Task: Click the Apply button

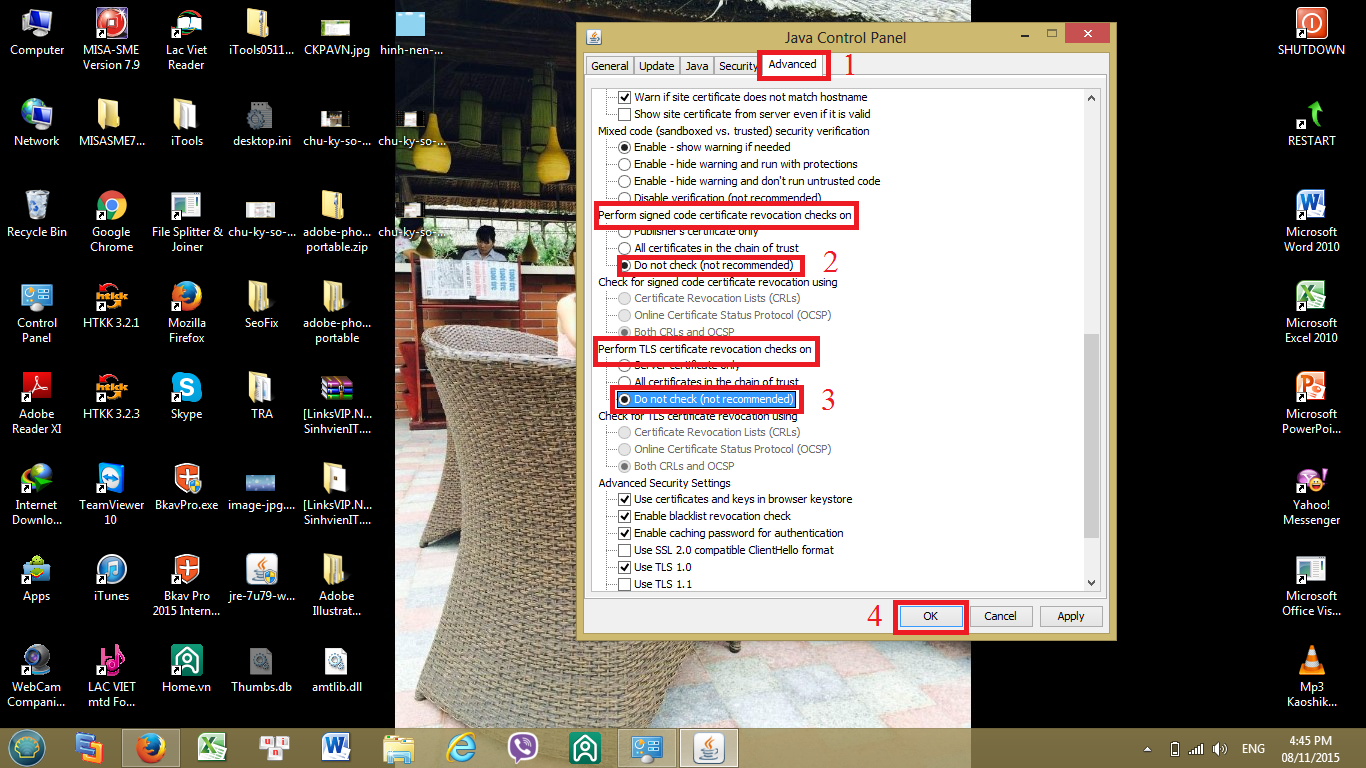Action: tap(1070, 616)
